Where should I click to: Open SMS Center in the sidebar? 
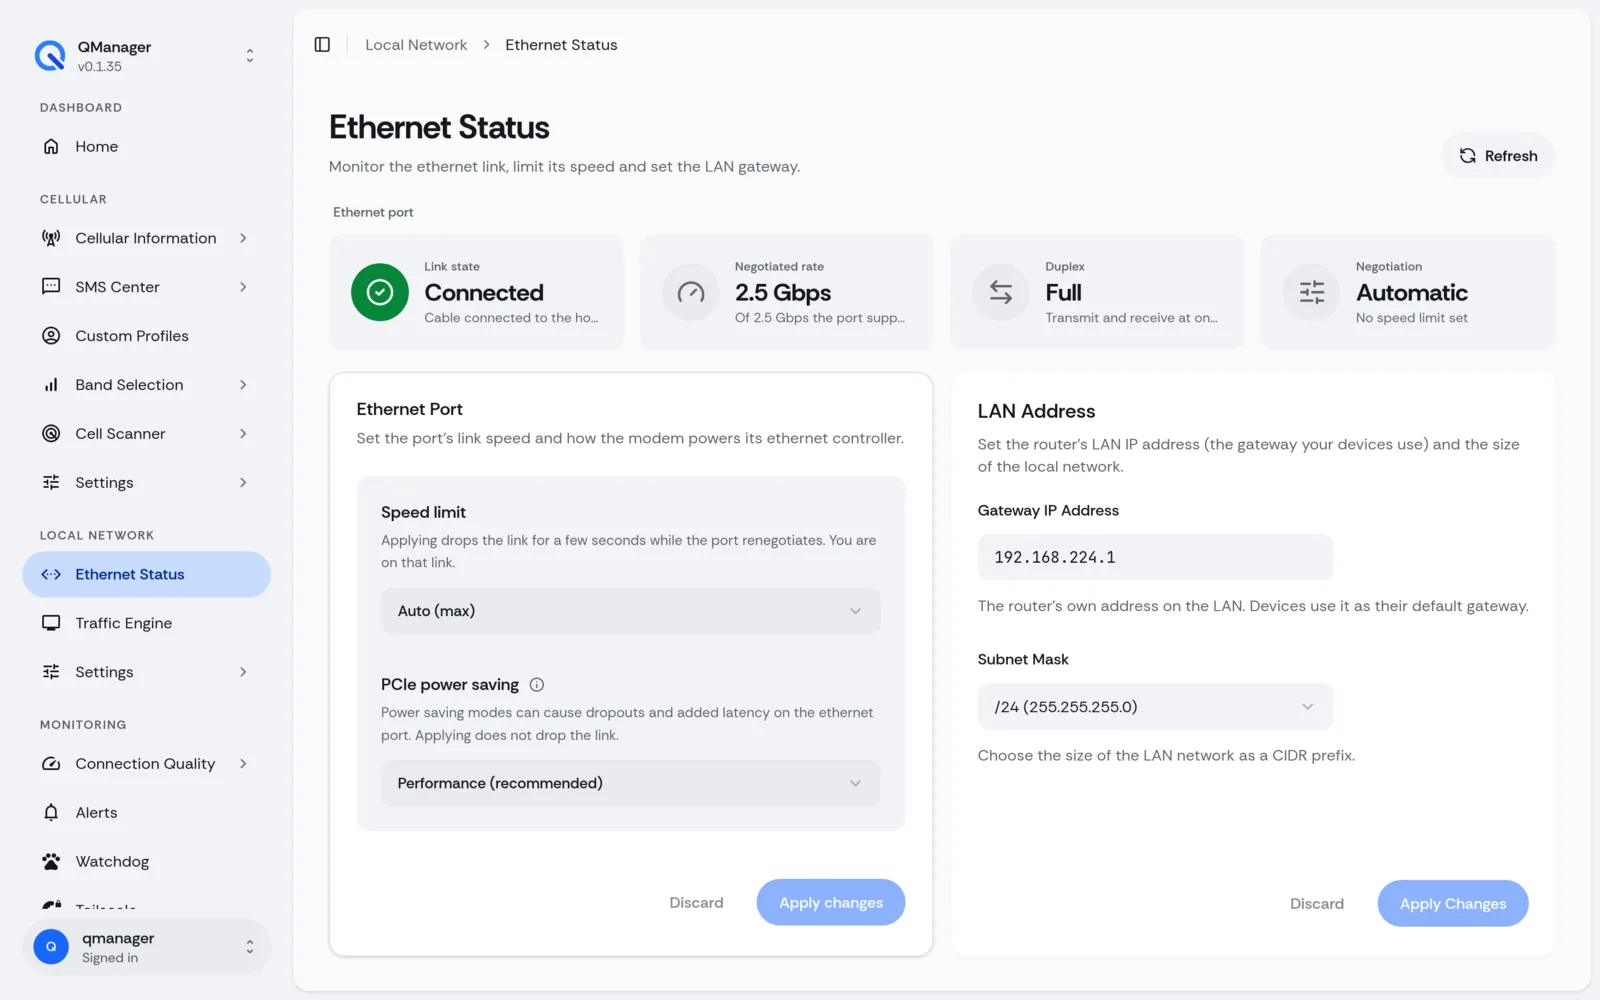tap(146, 287)
